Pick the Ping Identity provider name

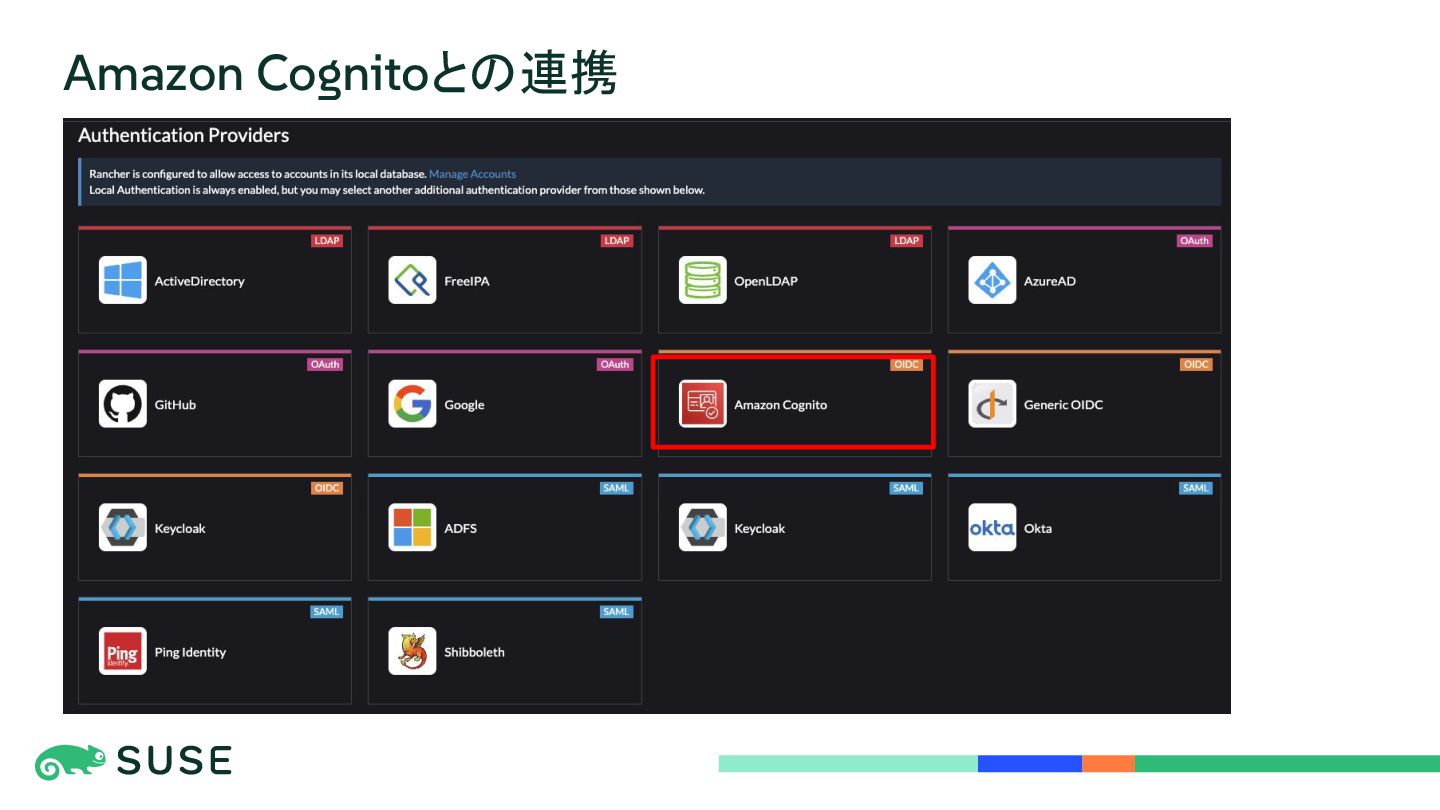click(190, 653)
